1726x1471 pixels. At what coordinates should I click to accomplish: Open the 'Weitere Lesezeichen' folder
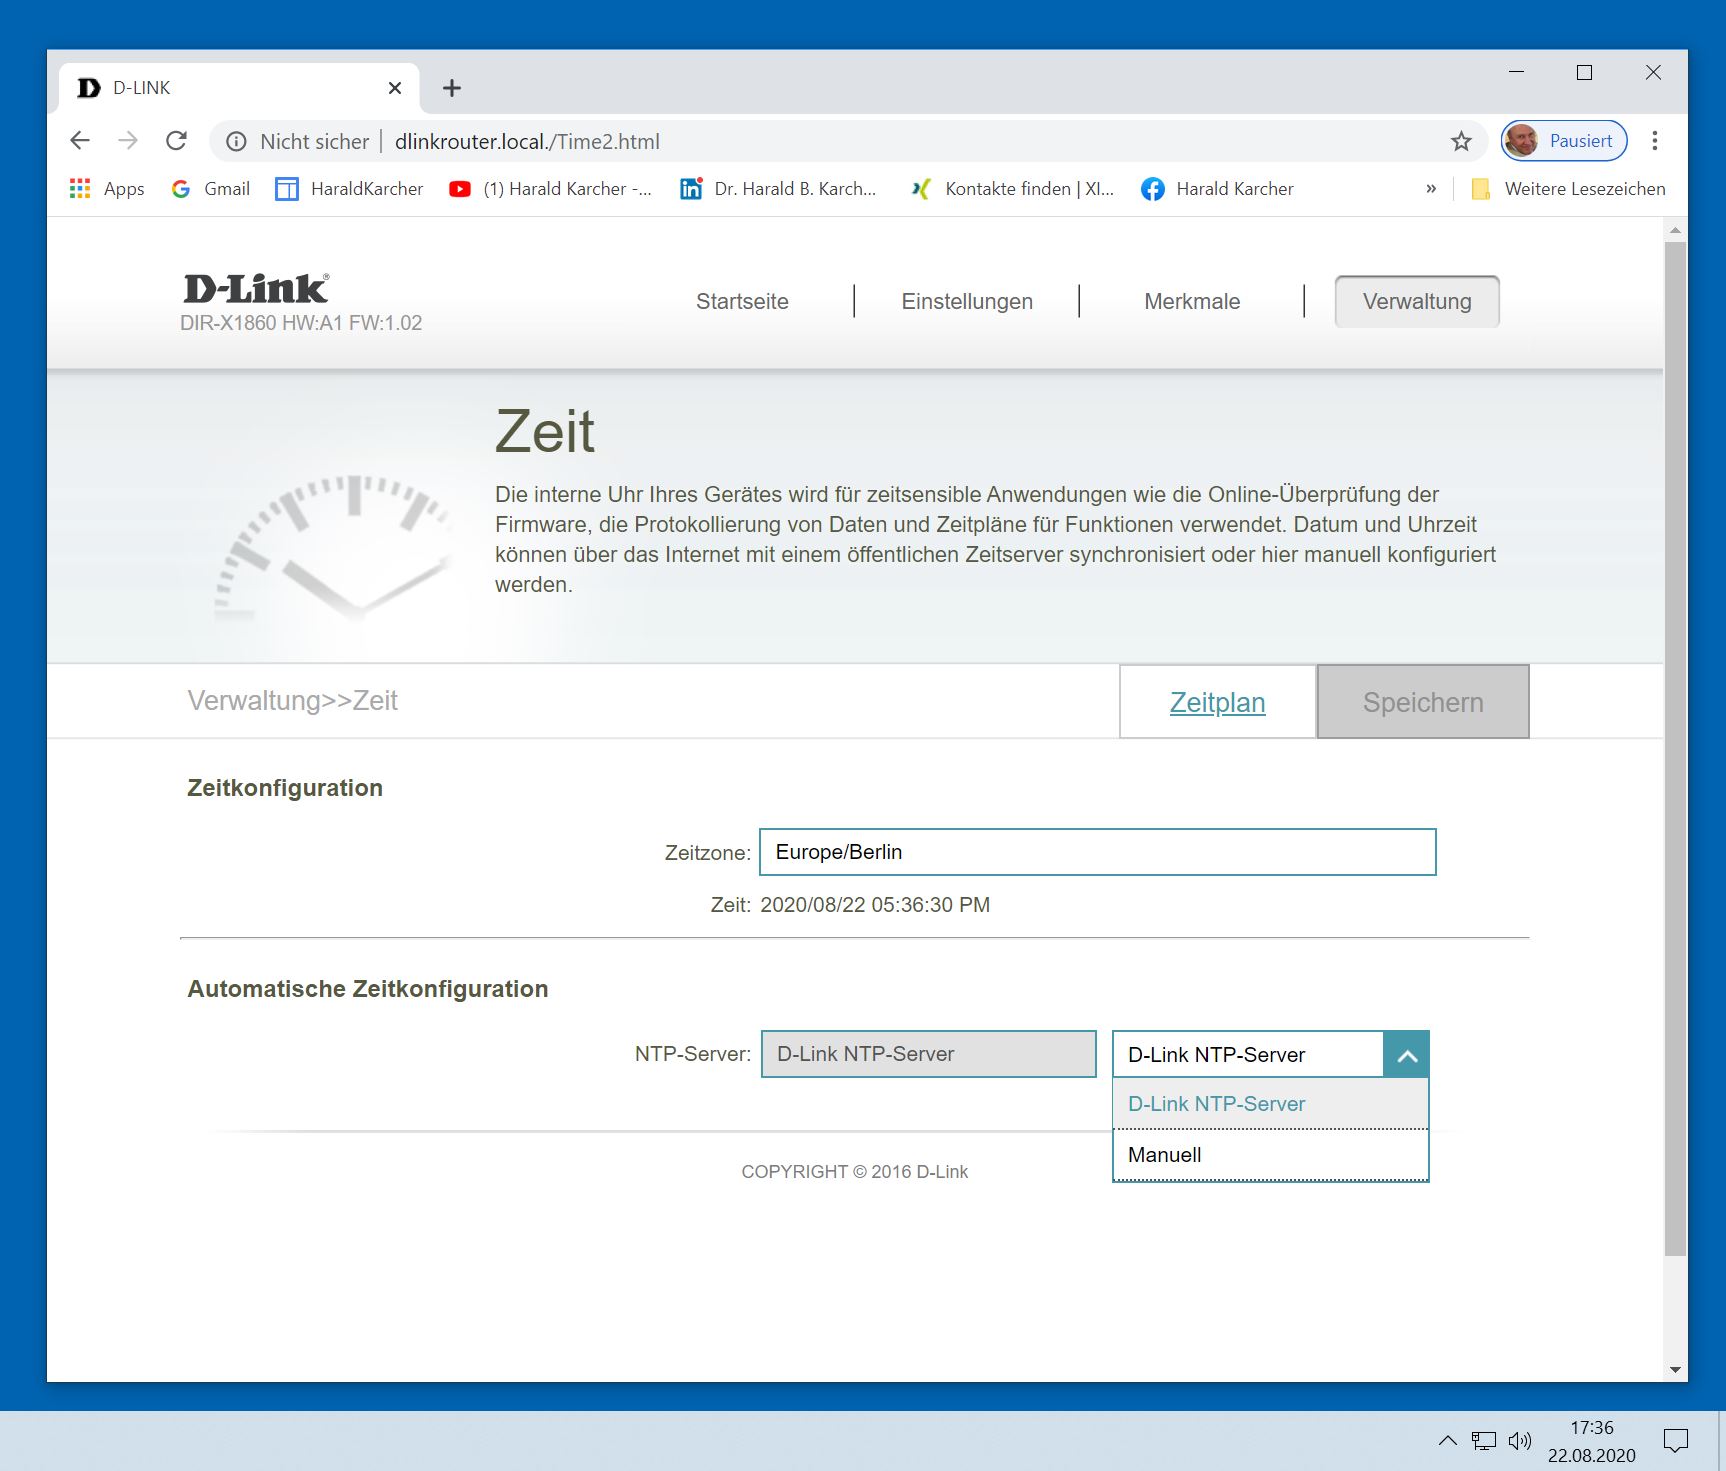1569,189
